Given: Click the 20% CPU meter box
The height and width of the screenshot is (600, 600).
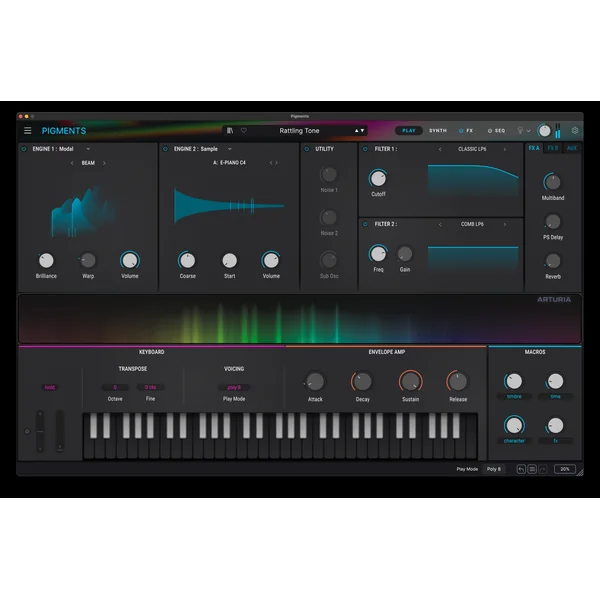Looking at the screenshot, I should pos(565,469).
